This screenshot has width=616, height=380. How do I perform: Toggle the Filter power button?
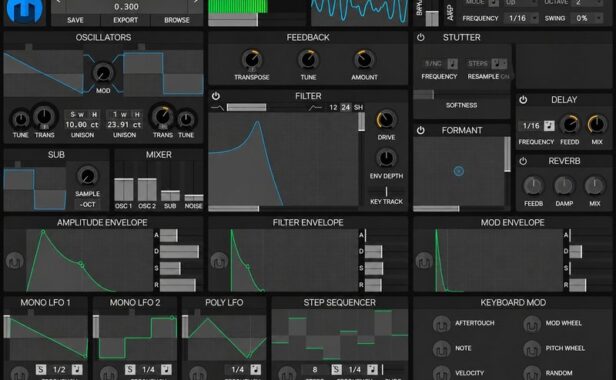tap(216, 96)
